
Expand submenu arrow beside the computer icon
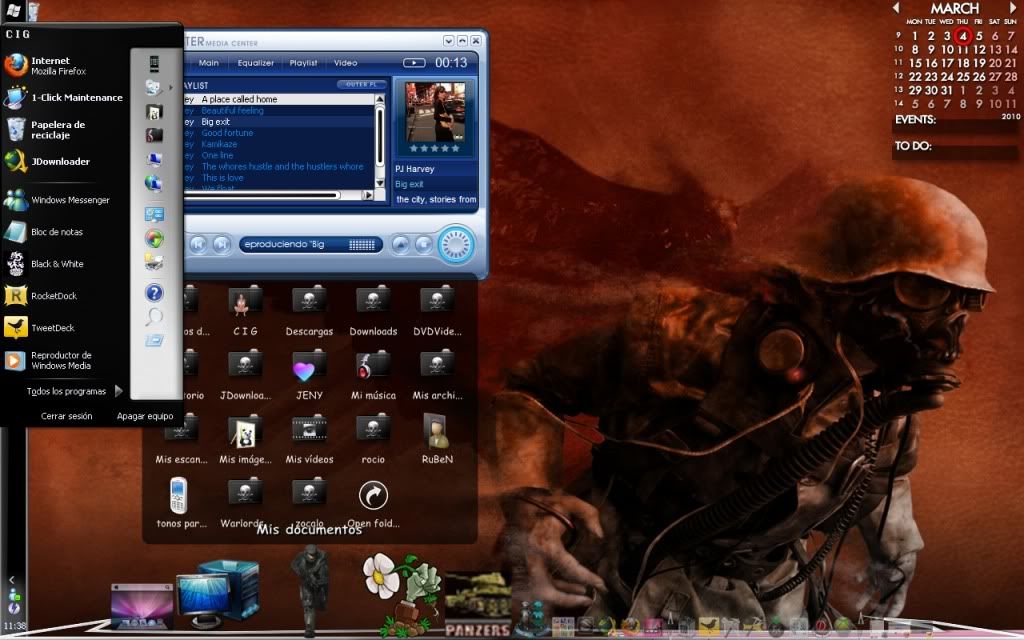click(171, 87)
